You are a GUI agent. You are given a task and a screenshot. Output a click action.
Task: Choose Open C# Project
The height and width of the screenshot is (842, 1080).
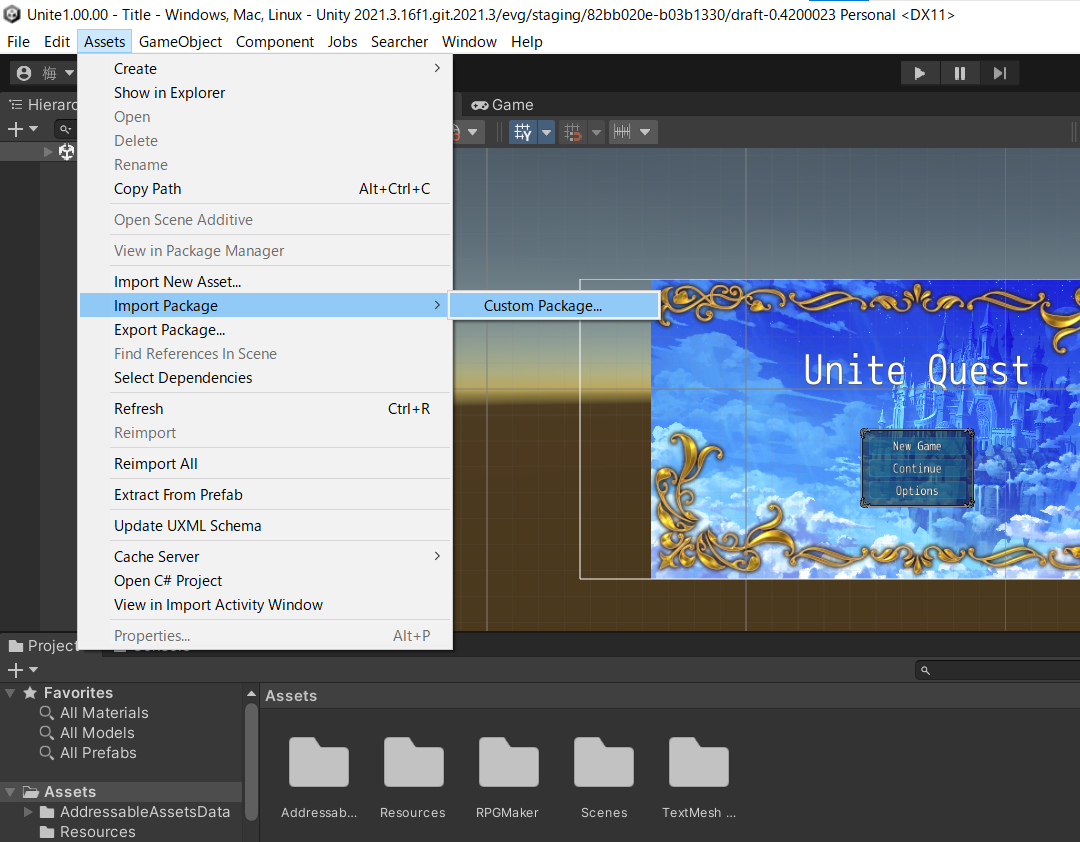click(x=265, y=581)
